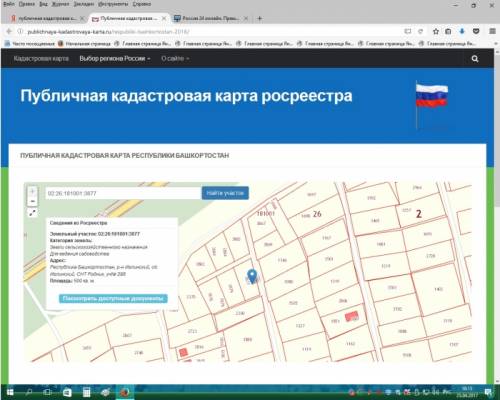Zoom out the map with the minus control

pos(32,201)
